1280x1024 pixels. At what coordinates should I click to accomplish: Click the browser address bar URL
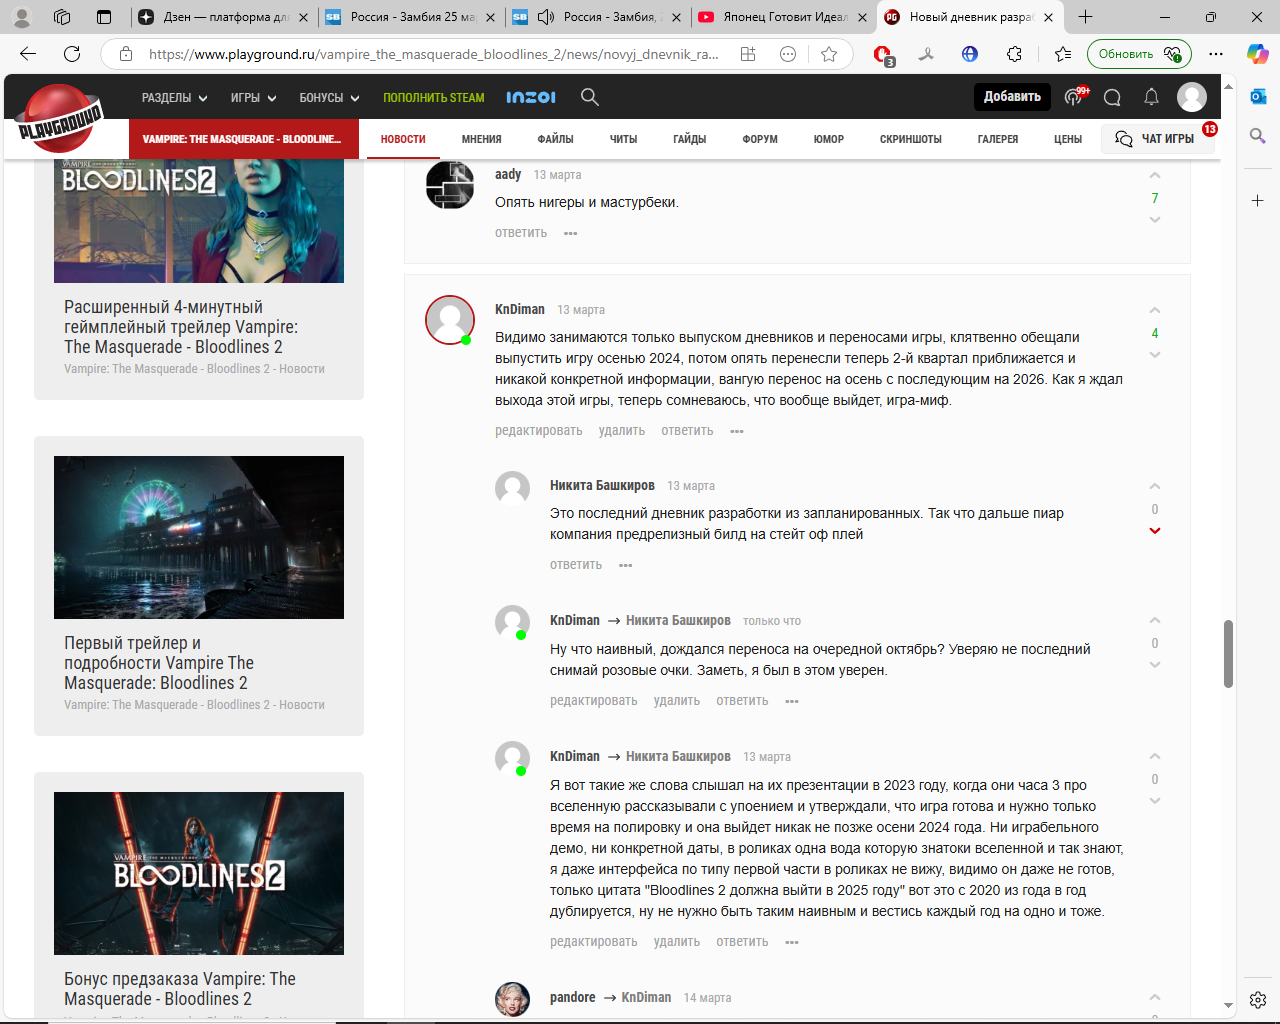(x=433, y=54)
